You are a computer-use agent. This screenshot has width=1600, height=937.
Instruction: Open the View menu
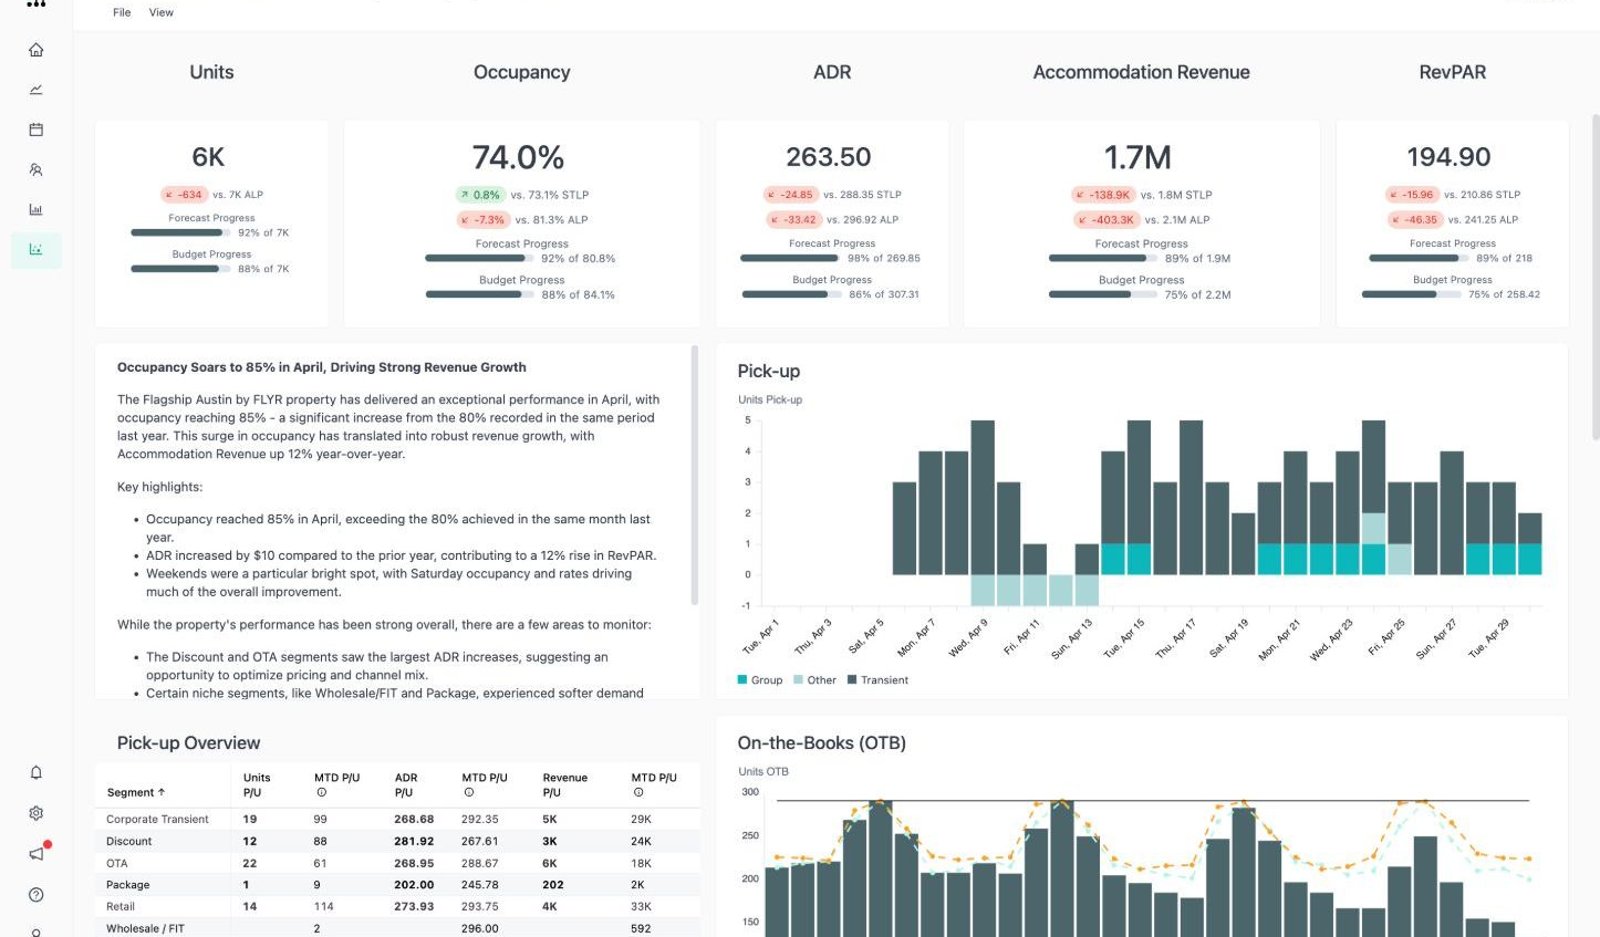[161, 13]
